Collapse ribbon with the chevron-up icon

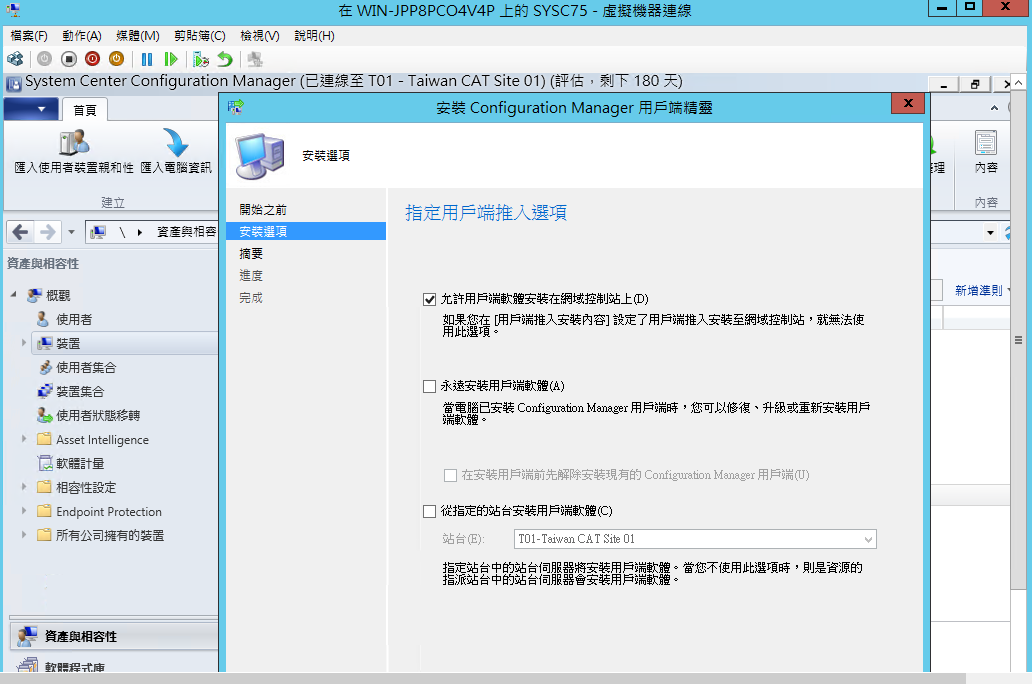point(994,107)
